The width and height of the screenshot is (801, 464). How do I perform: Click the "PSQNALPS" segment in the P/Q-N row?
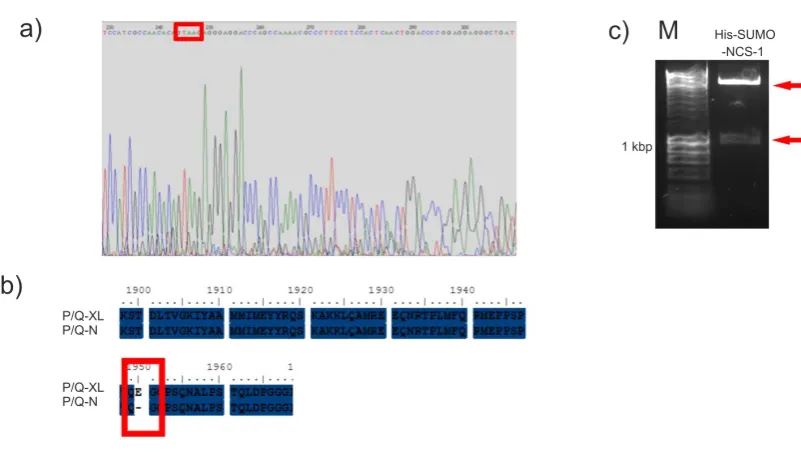pos(194,408)
